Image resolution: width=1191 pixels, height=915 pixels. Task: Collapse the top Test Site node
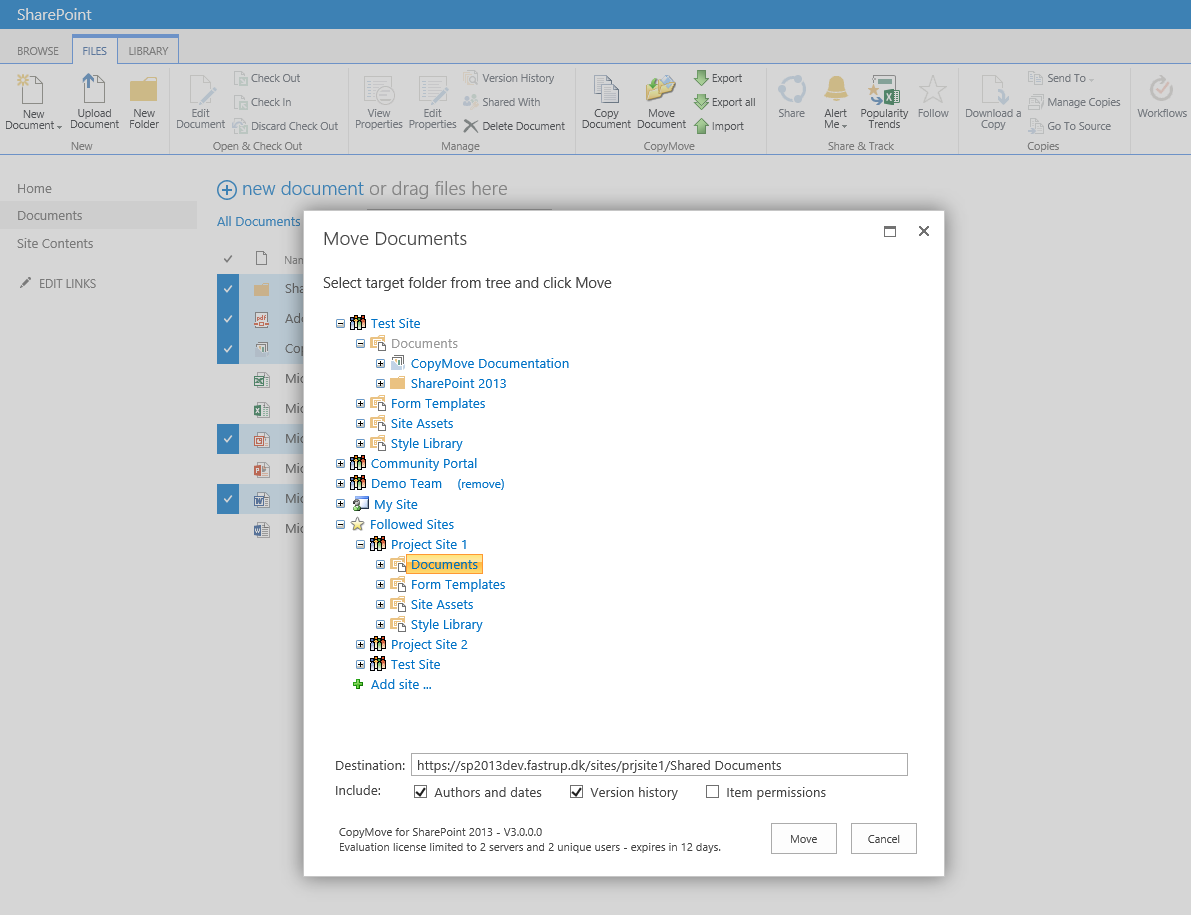(x=340, y=323)
